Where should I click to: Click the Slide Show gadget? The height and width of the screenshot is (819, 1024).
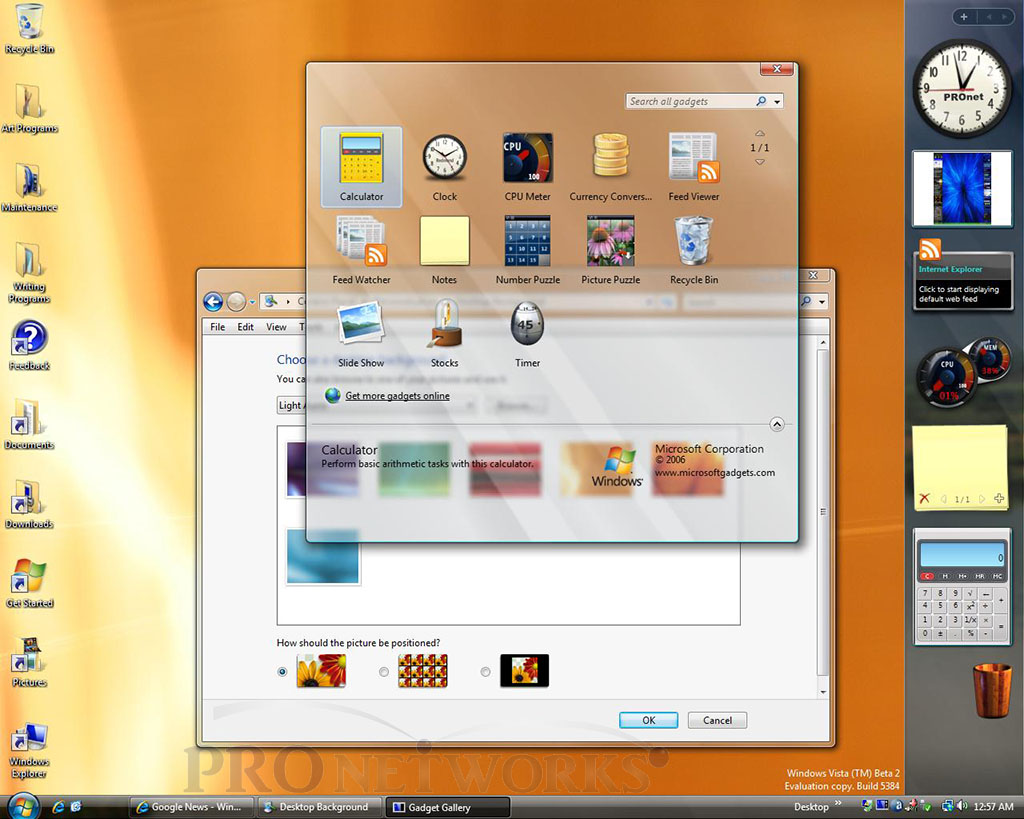pyautogui.click(x=361, y=324)
